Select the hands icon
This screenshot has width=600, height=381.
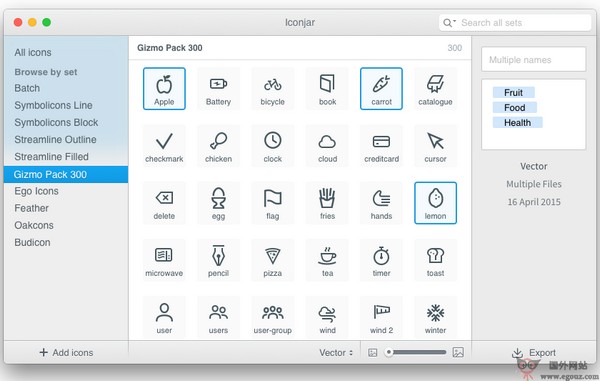pos(381,203)
